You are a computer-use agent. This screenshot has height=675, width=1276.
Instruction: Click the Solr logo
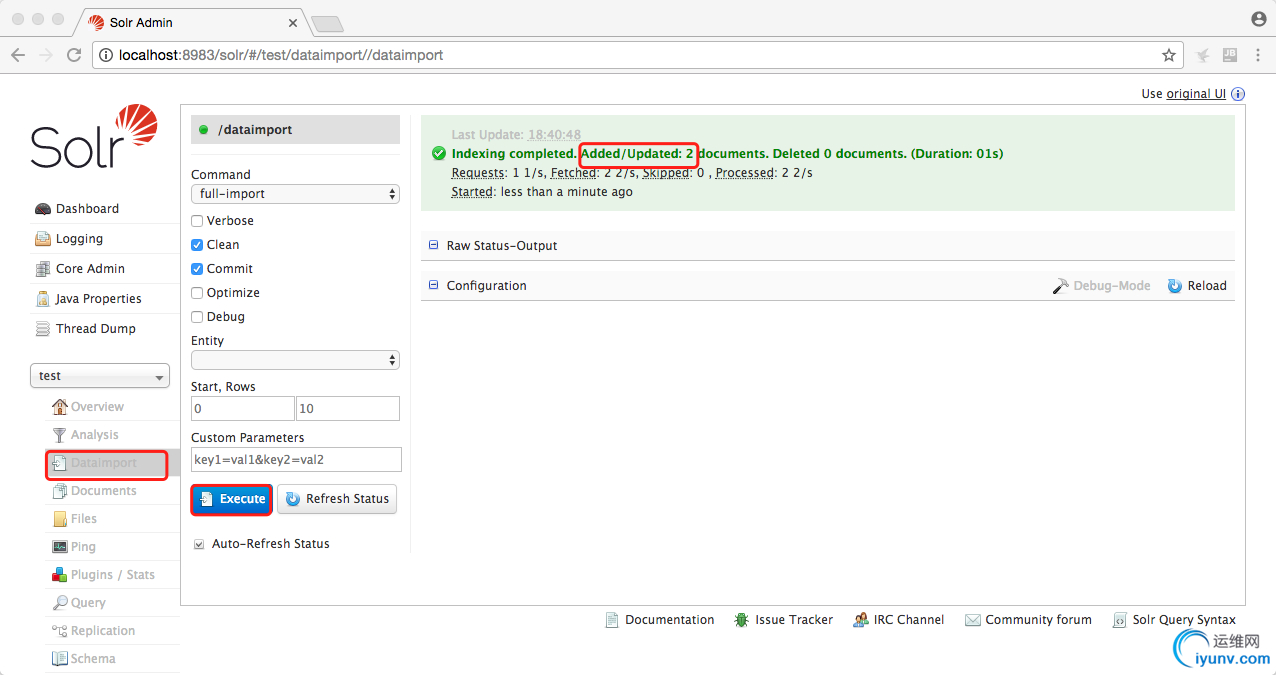(x=95, y=136)
